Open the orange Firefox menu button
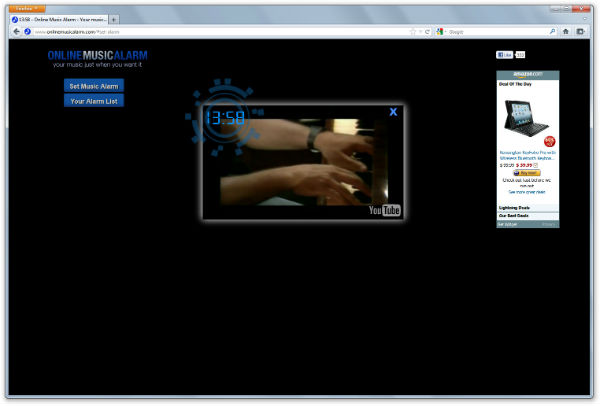This screenshot has height=406, width=600. (x=27, y=8)
